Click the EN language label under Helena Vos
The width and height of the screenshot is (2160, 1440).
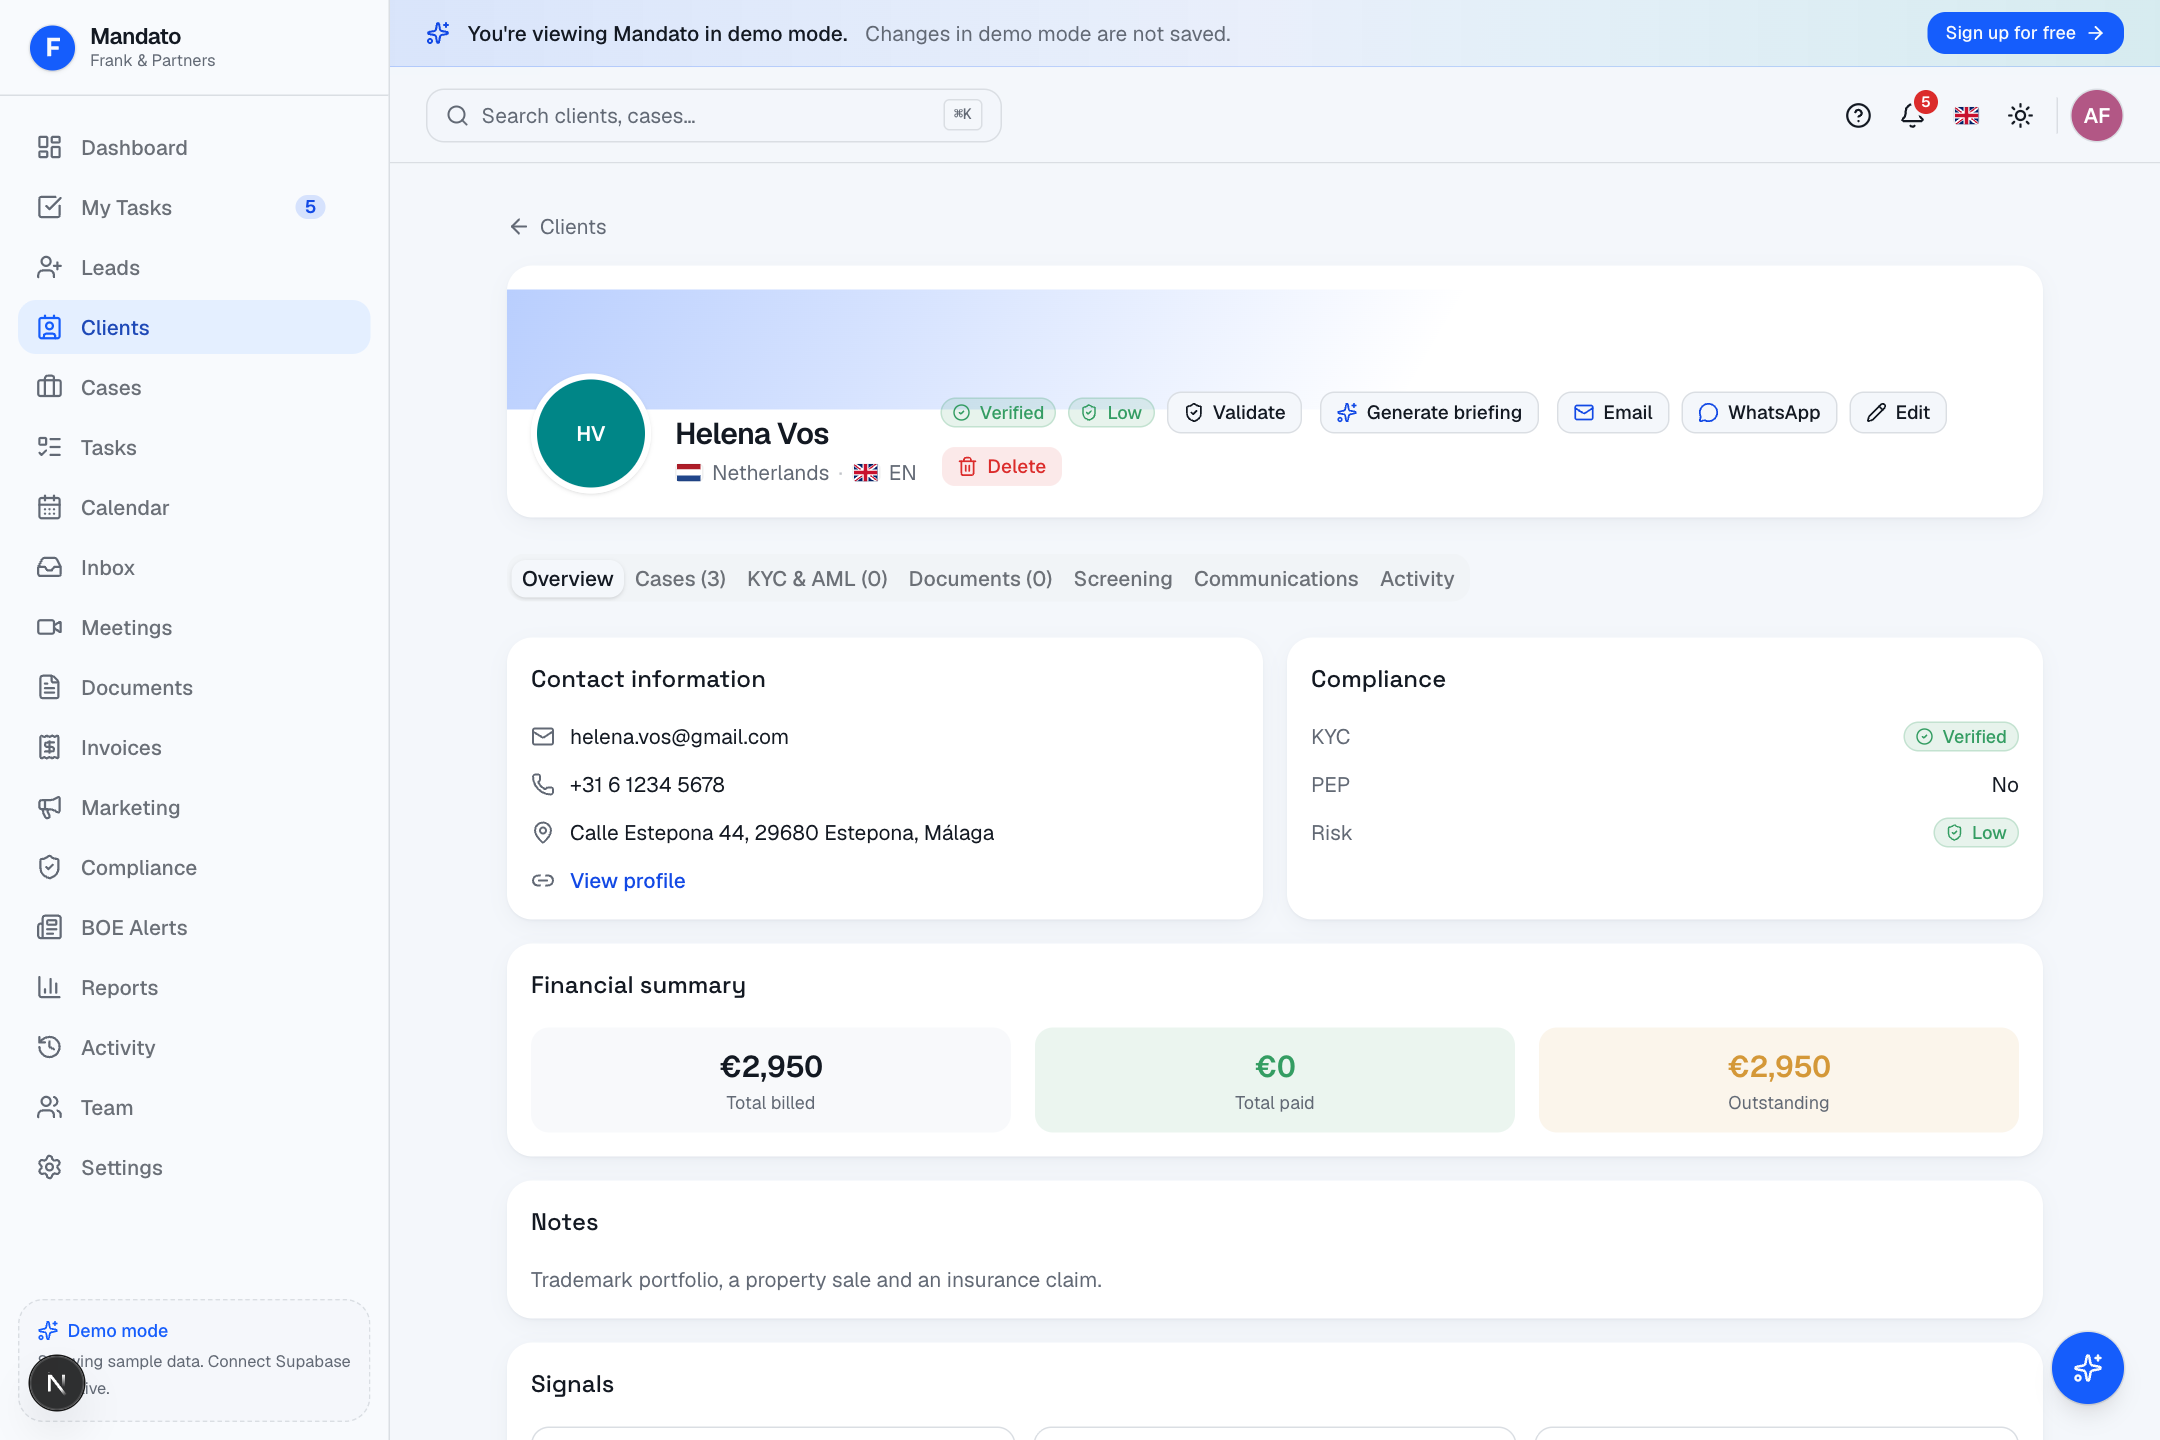[x=902, y=472]
